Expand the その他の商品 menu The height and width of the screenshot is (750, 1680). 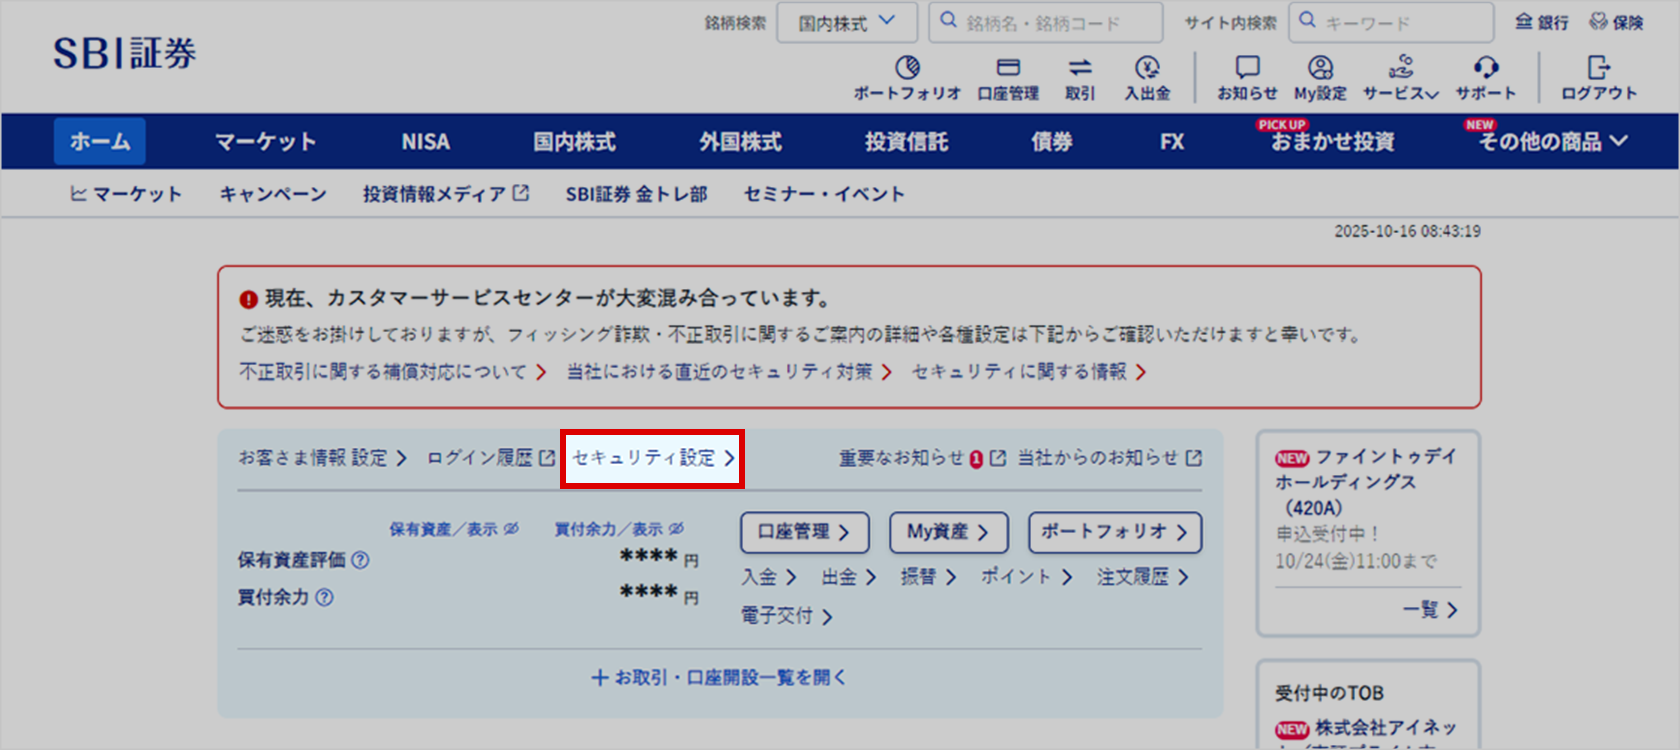coord(1553,142)
